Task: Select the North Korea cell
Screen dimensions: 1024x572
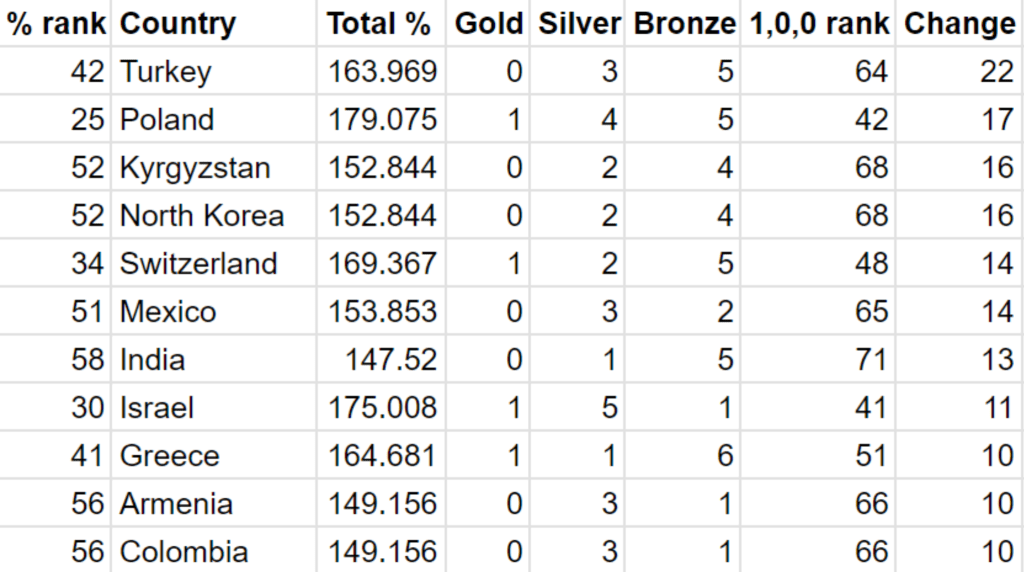Action: pos(202,216)
